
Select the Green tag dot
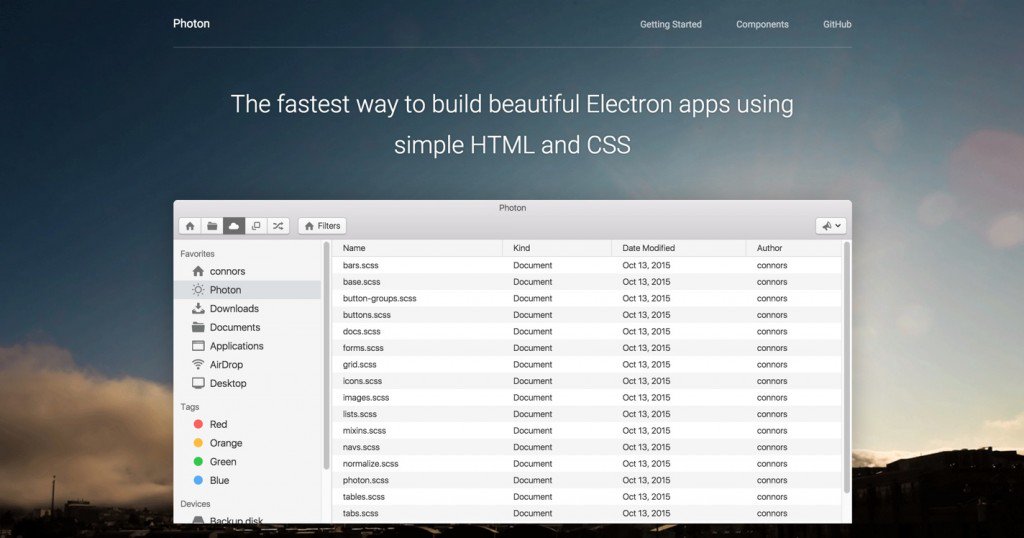tap(198, 462)
